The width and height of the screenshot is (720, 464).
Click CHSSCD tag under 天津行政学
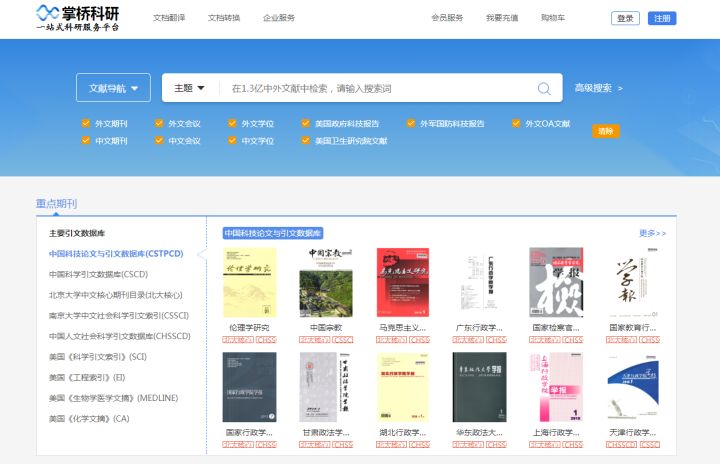[621, 444]
